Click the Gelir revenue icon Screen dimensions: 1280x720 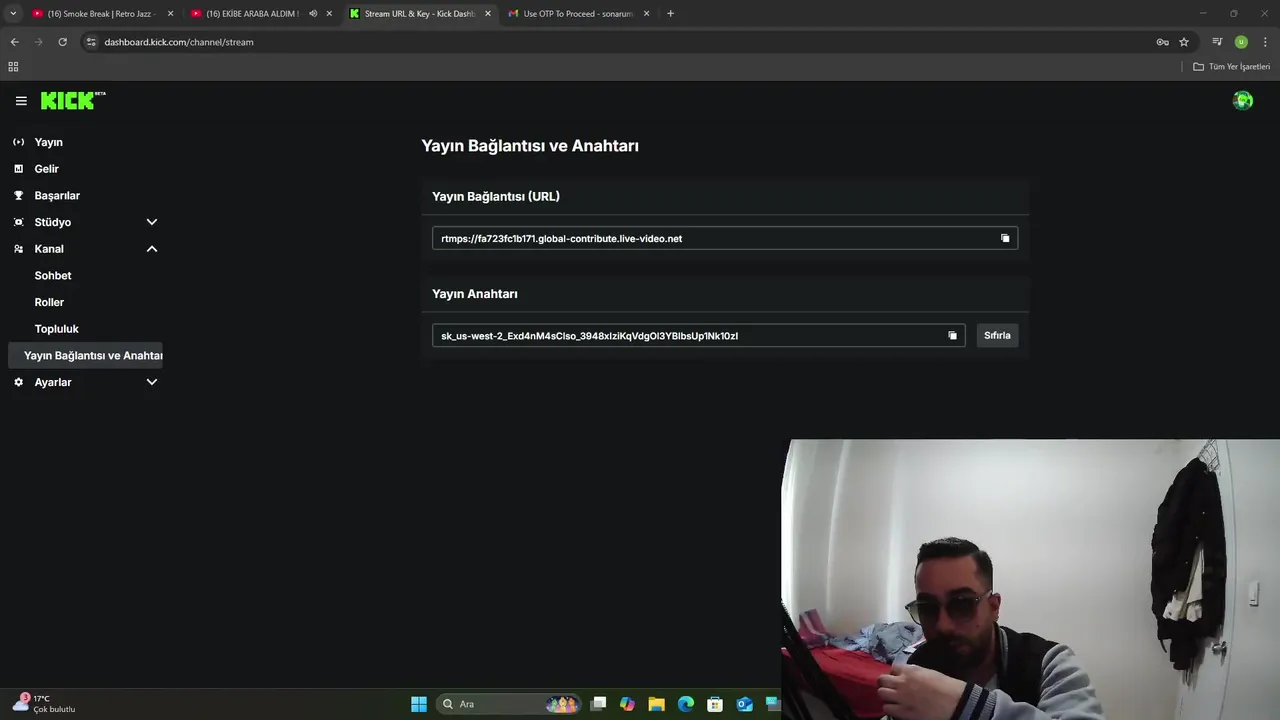pyautogui.click(x=18, y=169)
